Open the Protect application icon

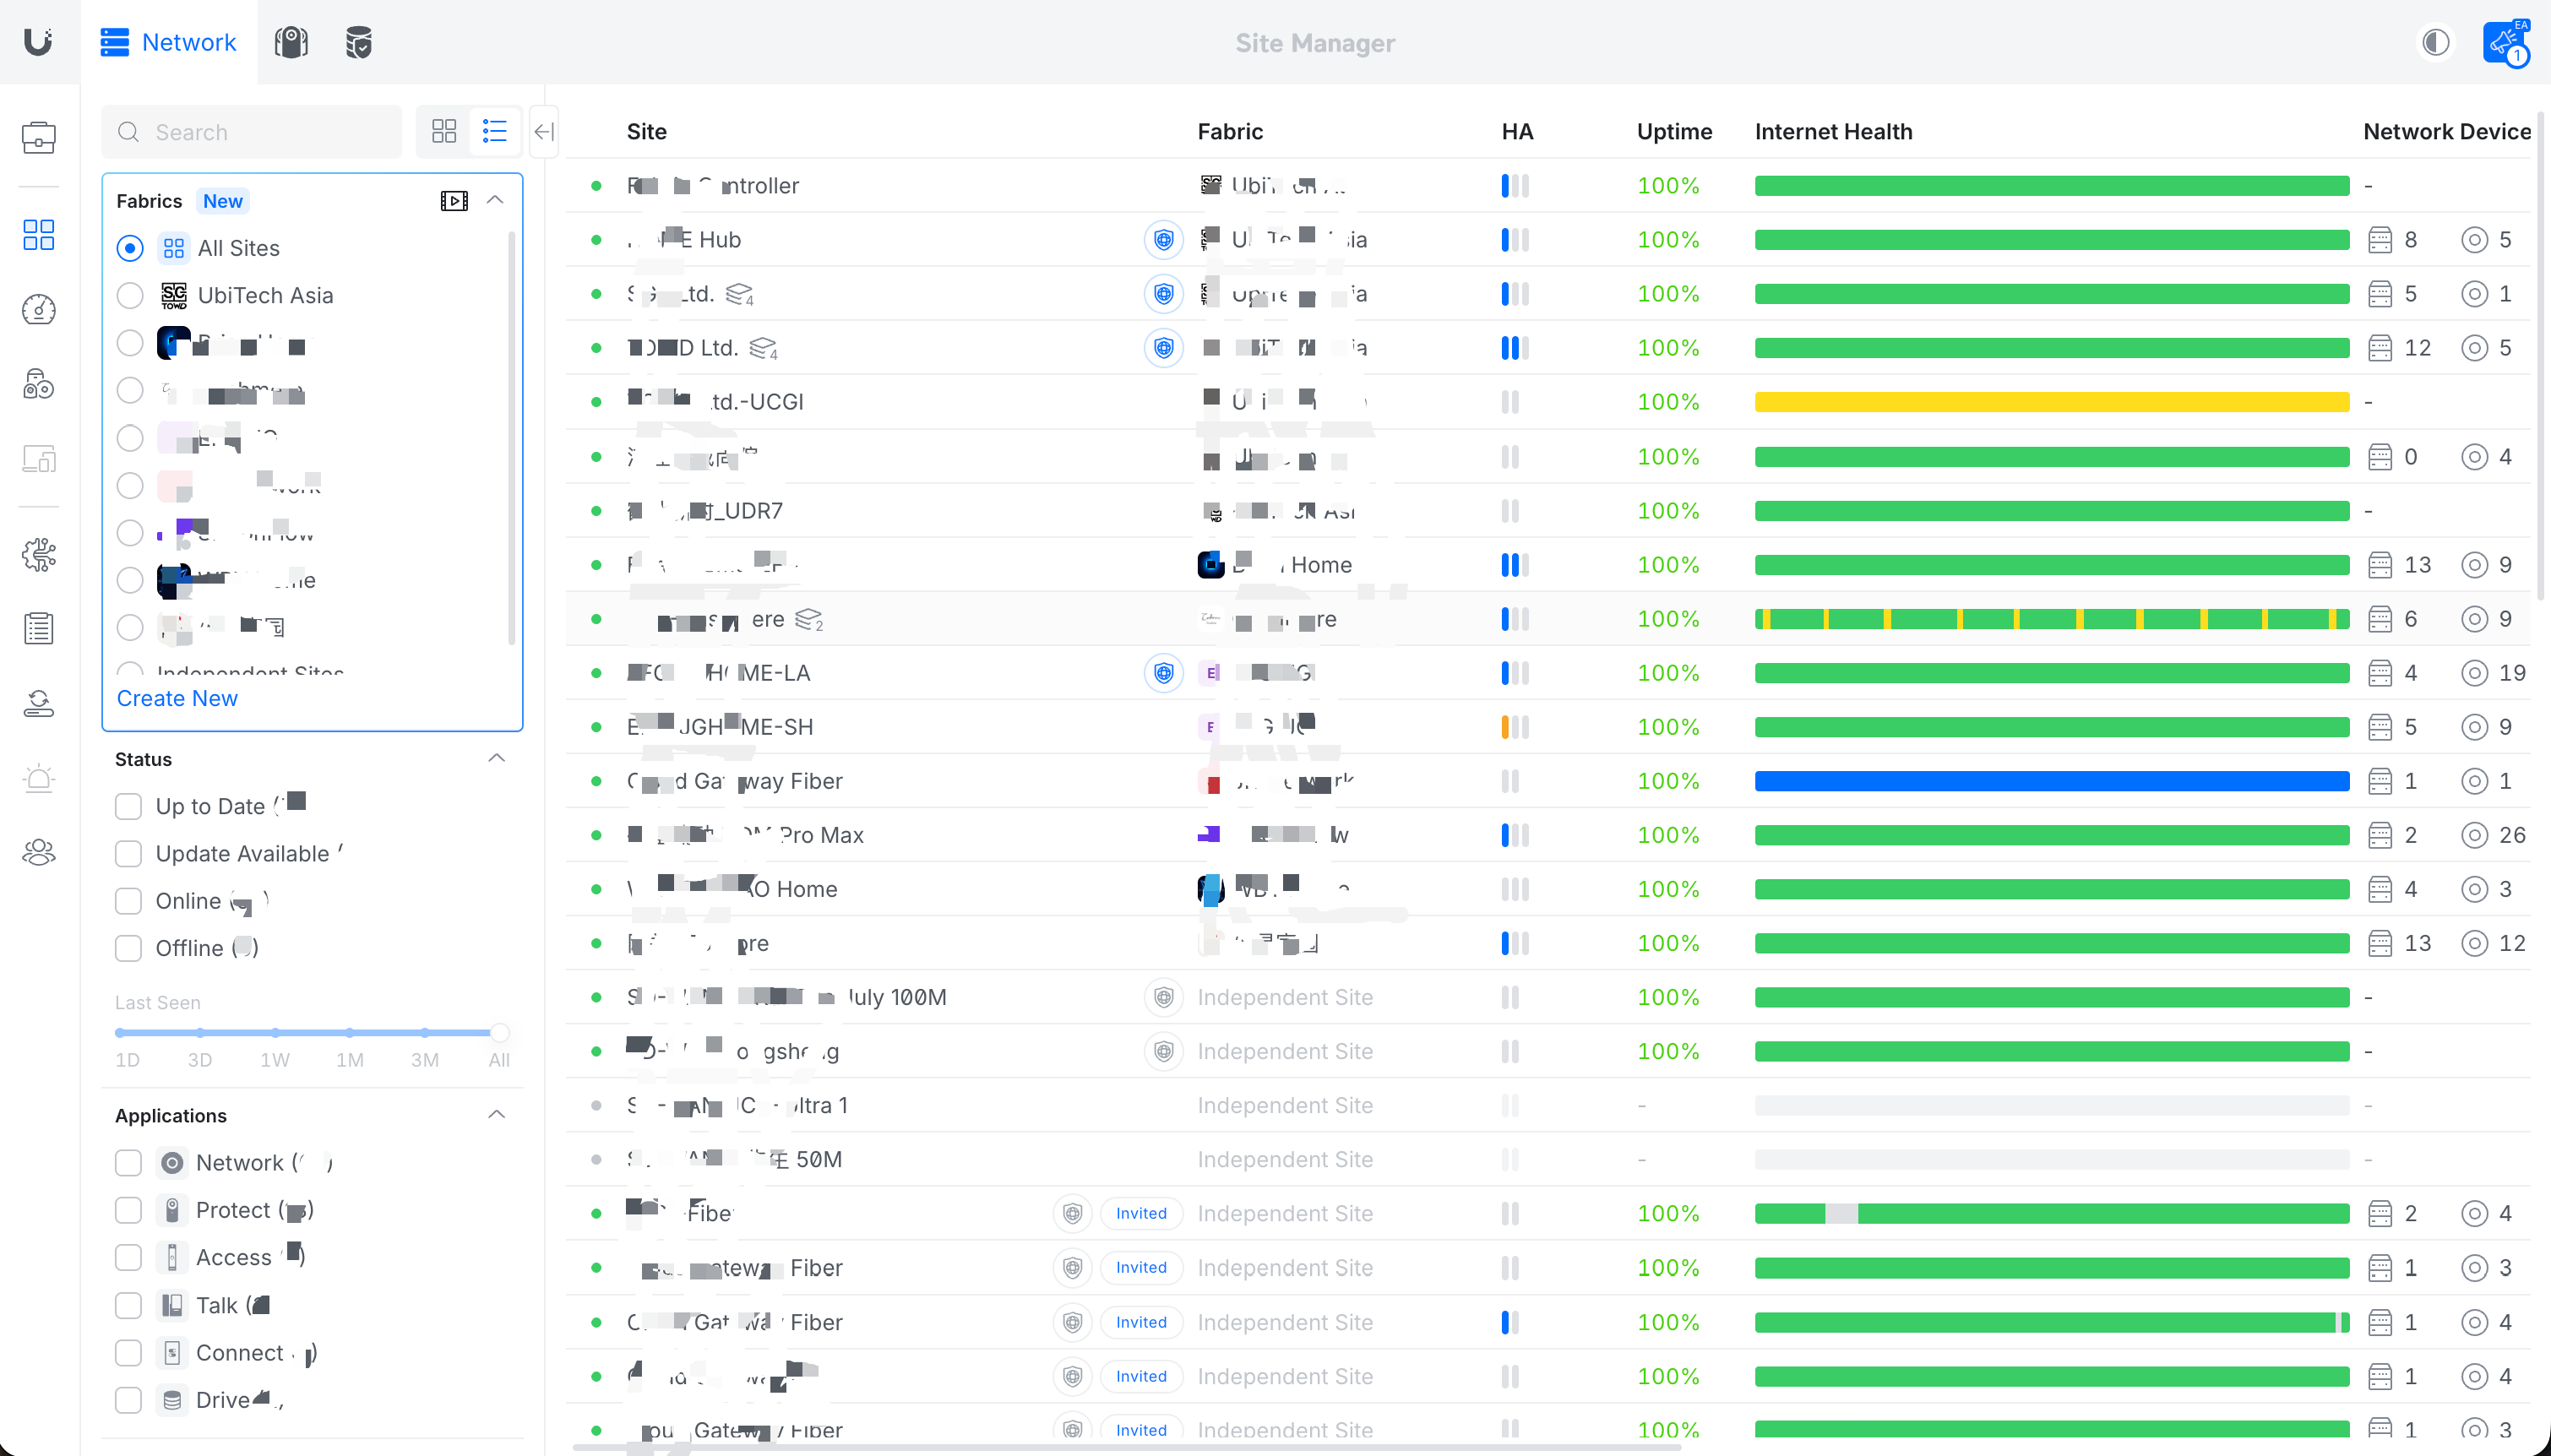(291, 42)
